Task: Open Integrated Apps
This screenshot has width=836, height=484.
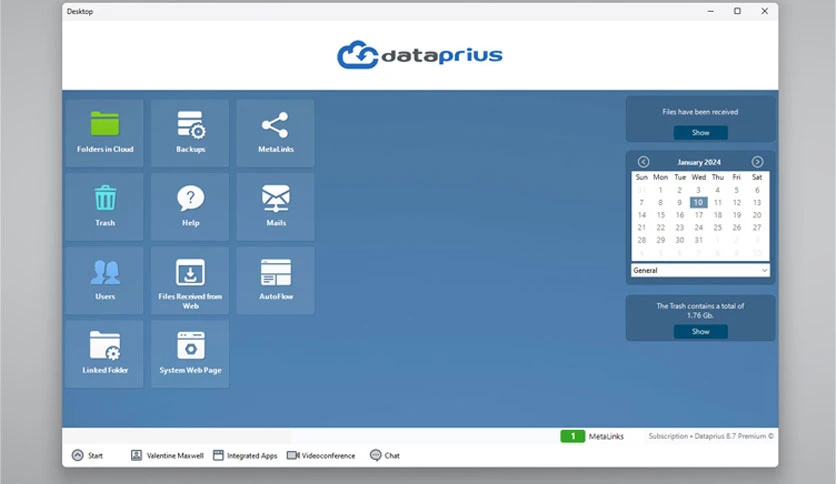Action: (x=245, y=455)
